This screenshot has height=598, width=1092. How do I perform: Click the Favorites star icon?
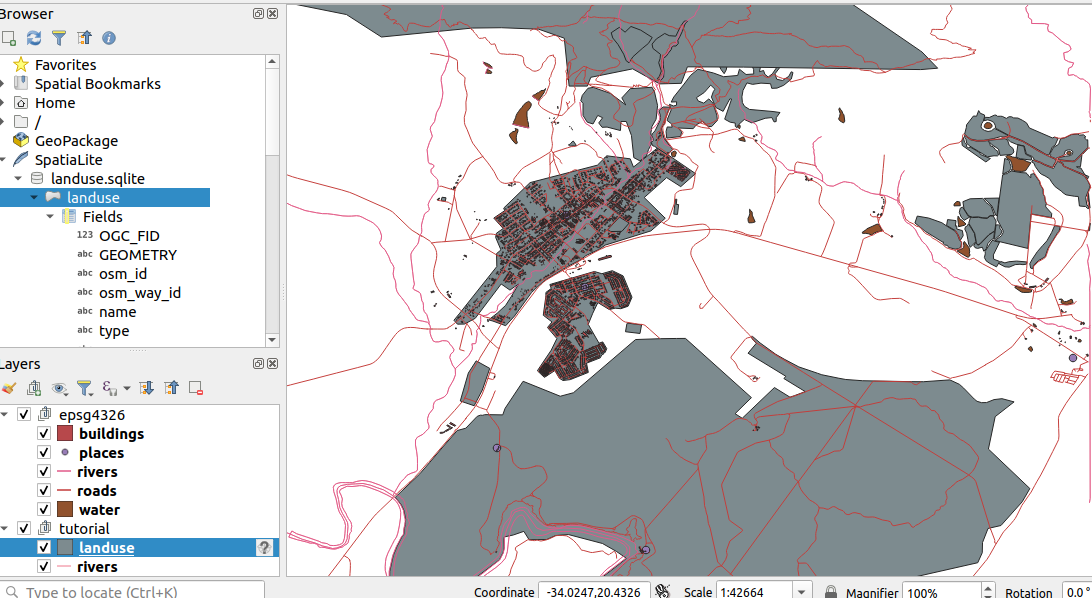pyautogui.click(x=21, y=65)
